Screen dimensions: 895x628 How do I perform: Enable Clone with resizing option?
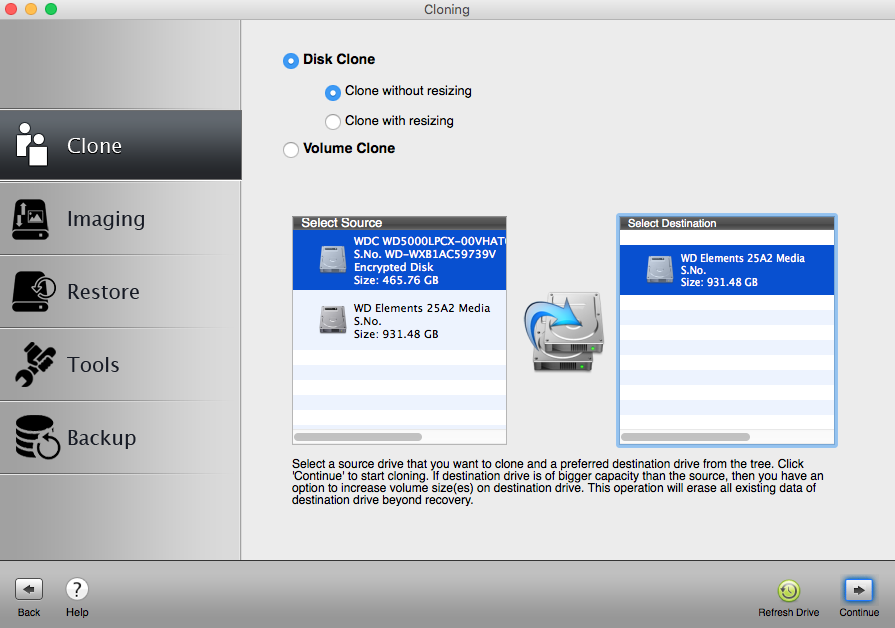pos(333,122)
